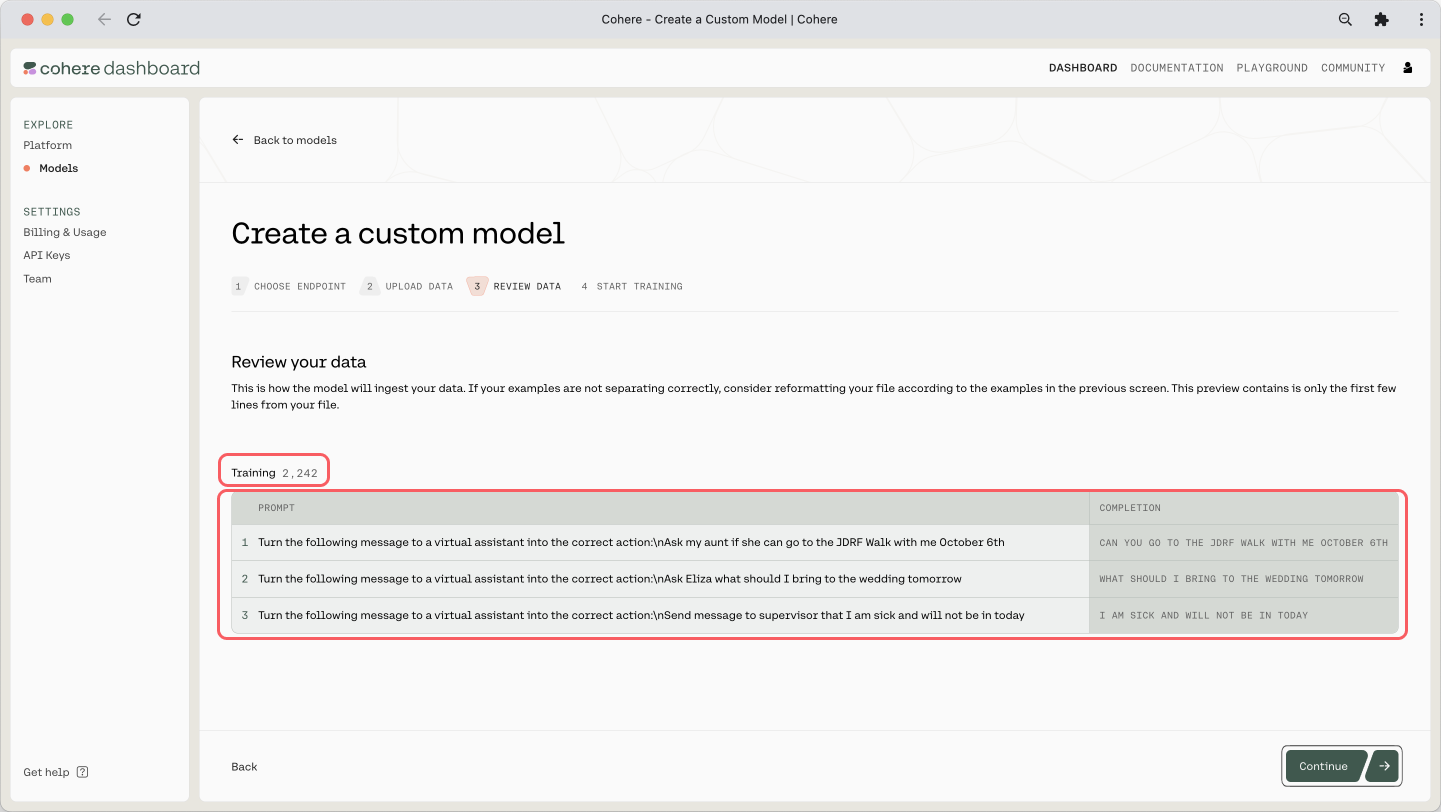Image resolution: width=1441 pixels, height=812 pixels.
Task: Go to the Documentation nav item
Action: click(x=1176, y=68)
